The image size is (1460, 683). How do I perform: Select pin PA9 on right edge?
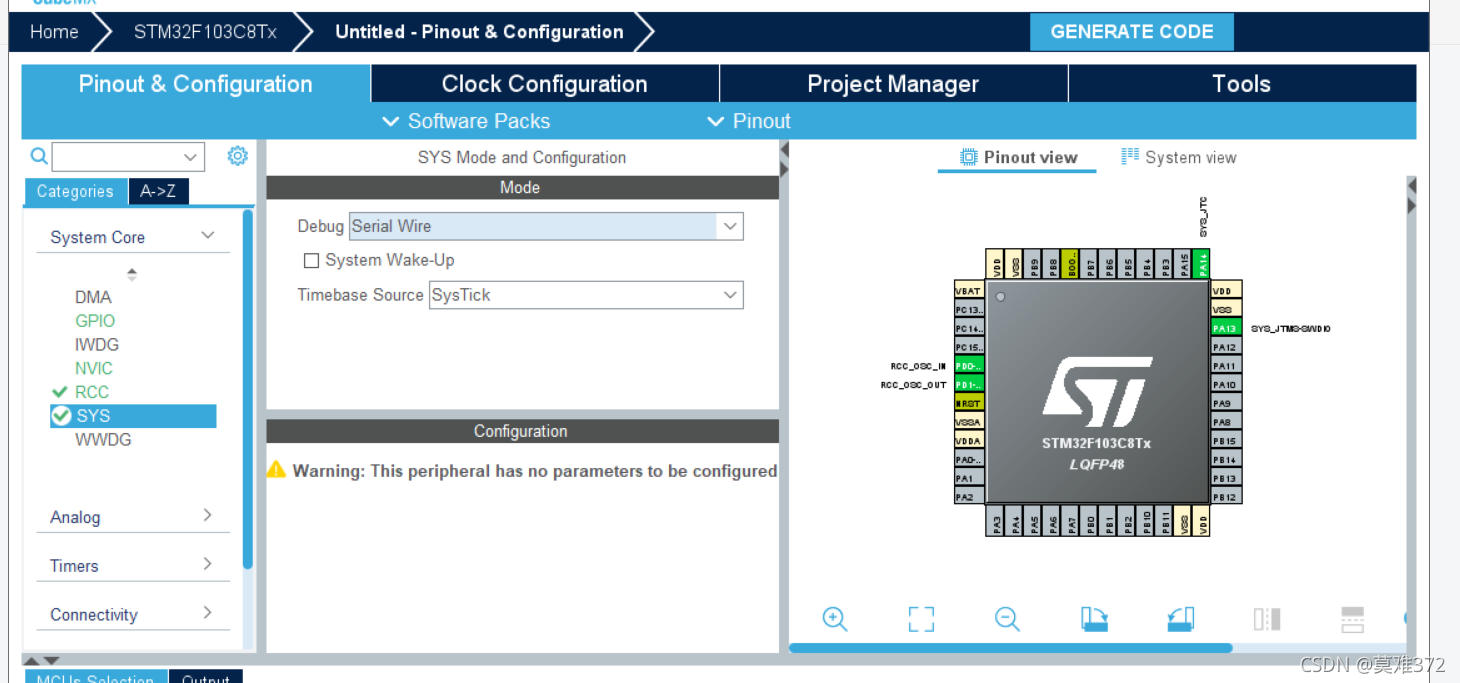pyautogui.click(x=1225, y=403)
